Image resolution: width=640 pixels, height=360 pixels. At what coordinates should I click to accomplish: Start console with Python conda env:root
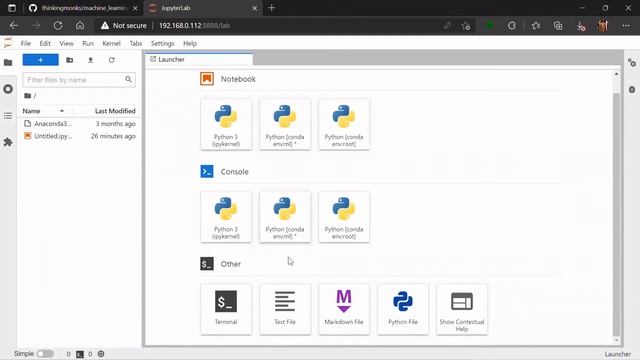pos(344,217)
